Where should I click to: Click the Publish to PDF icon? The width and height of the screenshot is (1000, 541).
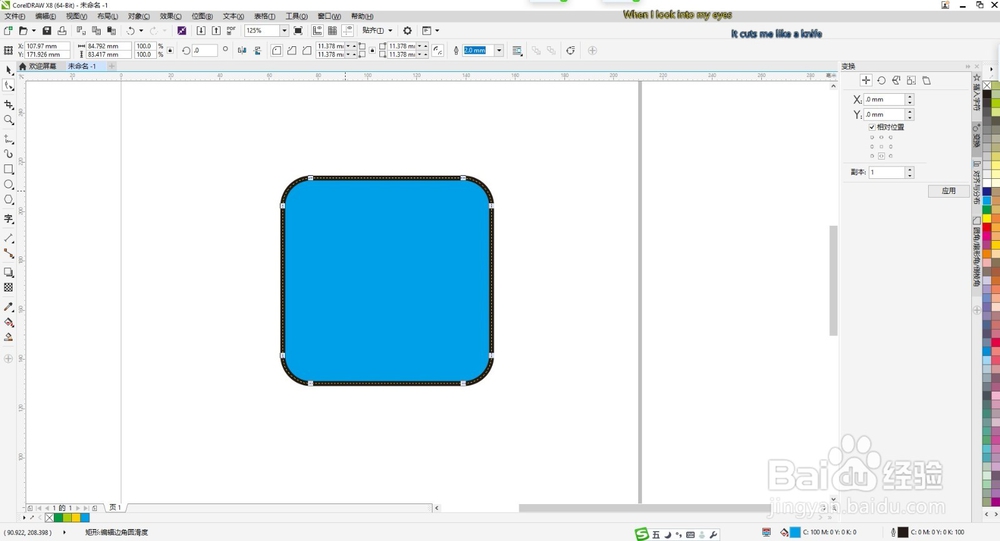(x=231, y=31)
